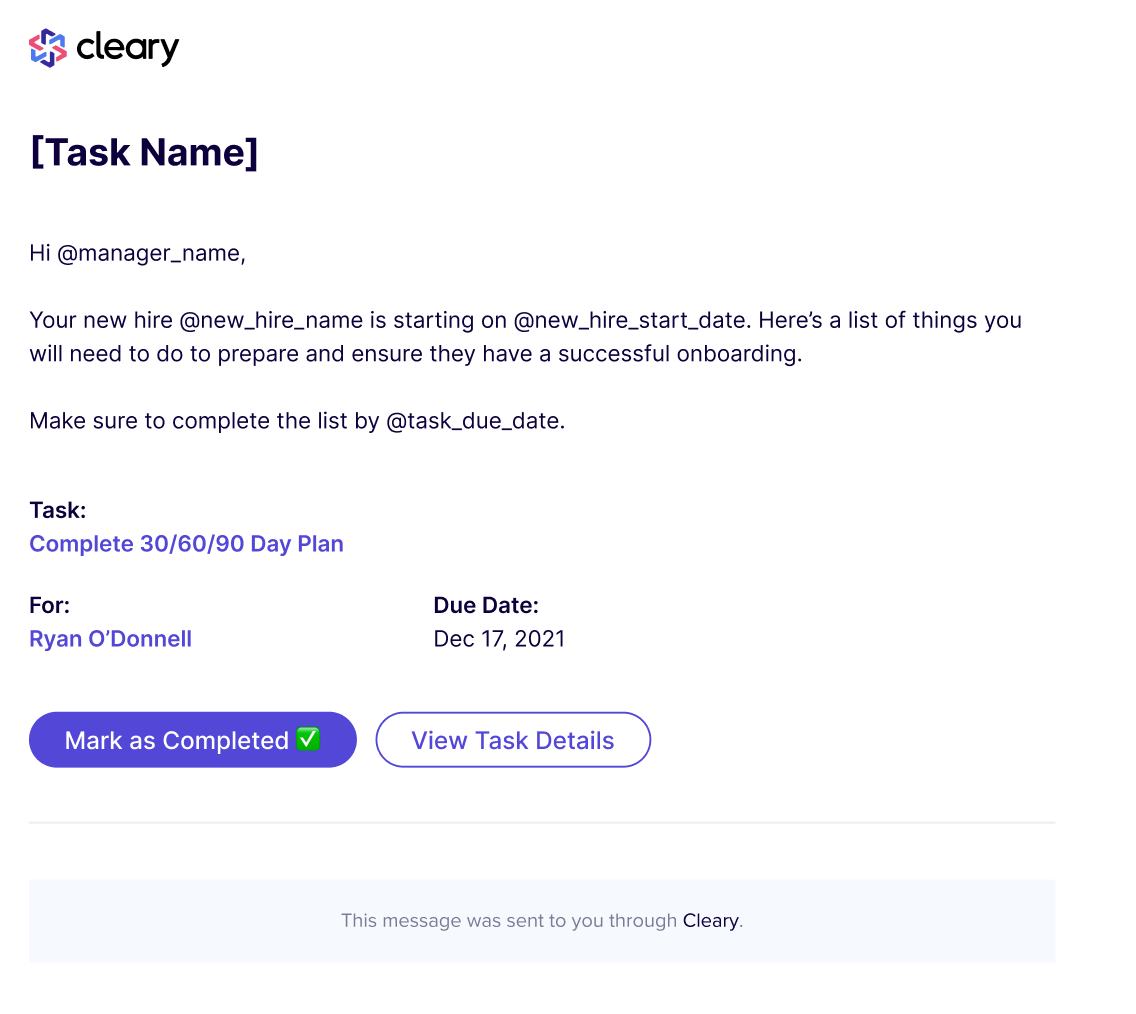Select the green checkmark emoji on the button
Screen dimensions: 1136x1014
[x=307, y=739]
